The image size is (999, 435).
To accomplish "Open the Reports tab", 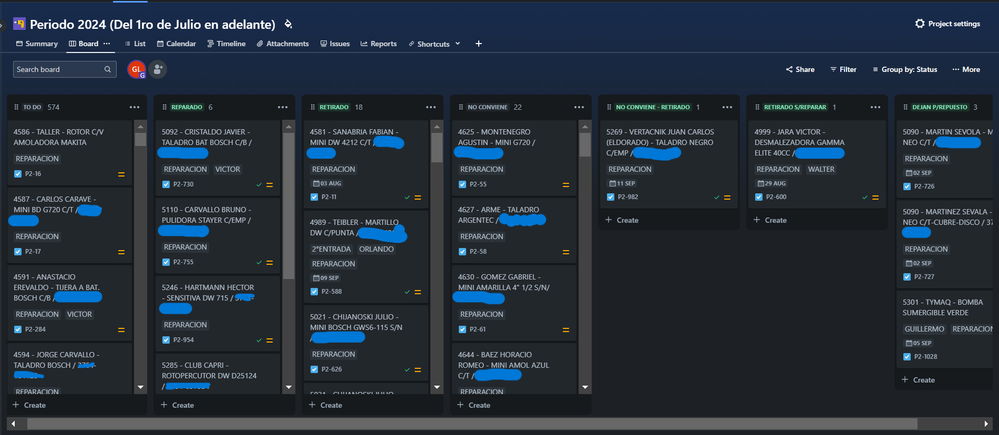I will pyautogui.click(x=378, y=44).
